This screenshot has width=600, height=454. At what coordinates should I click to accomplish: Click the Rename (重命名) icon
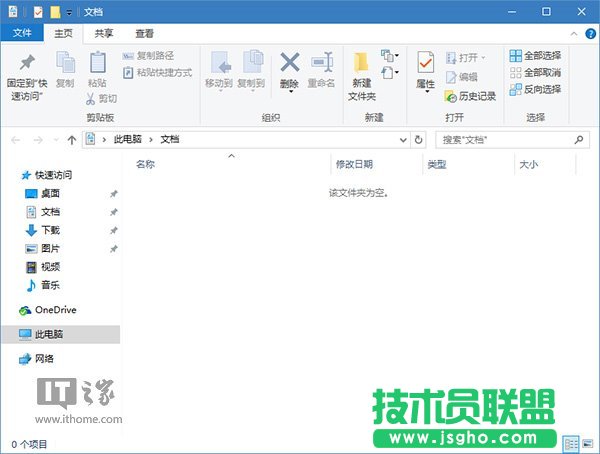(322, 62)
